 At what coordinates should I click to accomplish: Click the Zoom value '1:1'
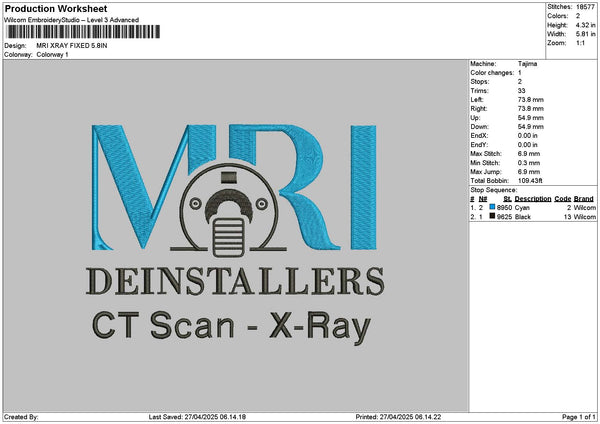(x=580, y=43)
